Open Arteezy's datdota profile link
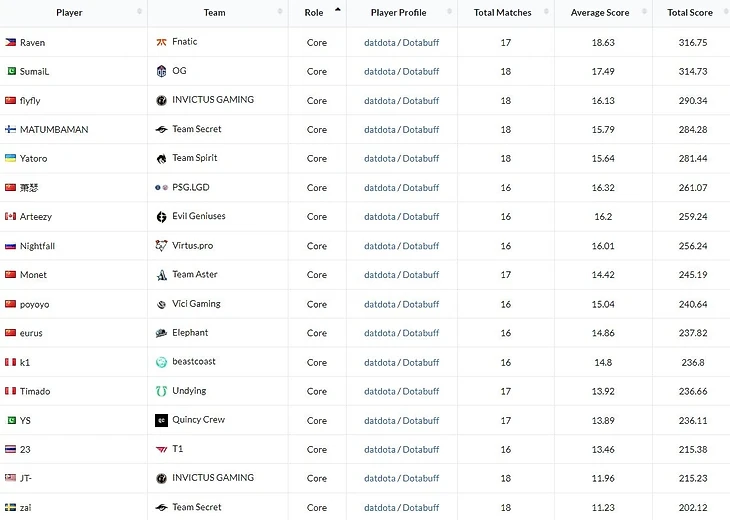 379,217
